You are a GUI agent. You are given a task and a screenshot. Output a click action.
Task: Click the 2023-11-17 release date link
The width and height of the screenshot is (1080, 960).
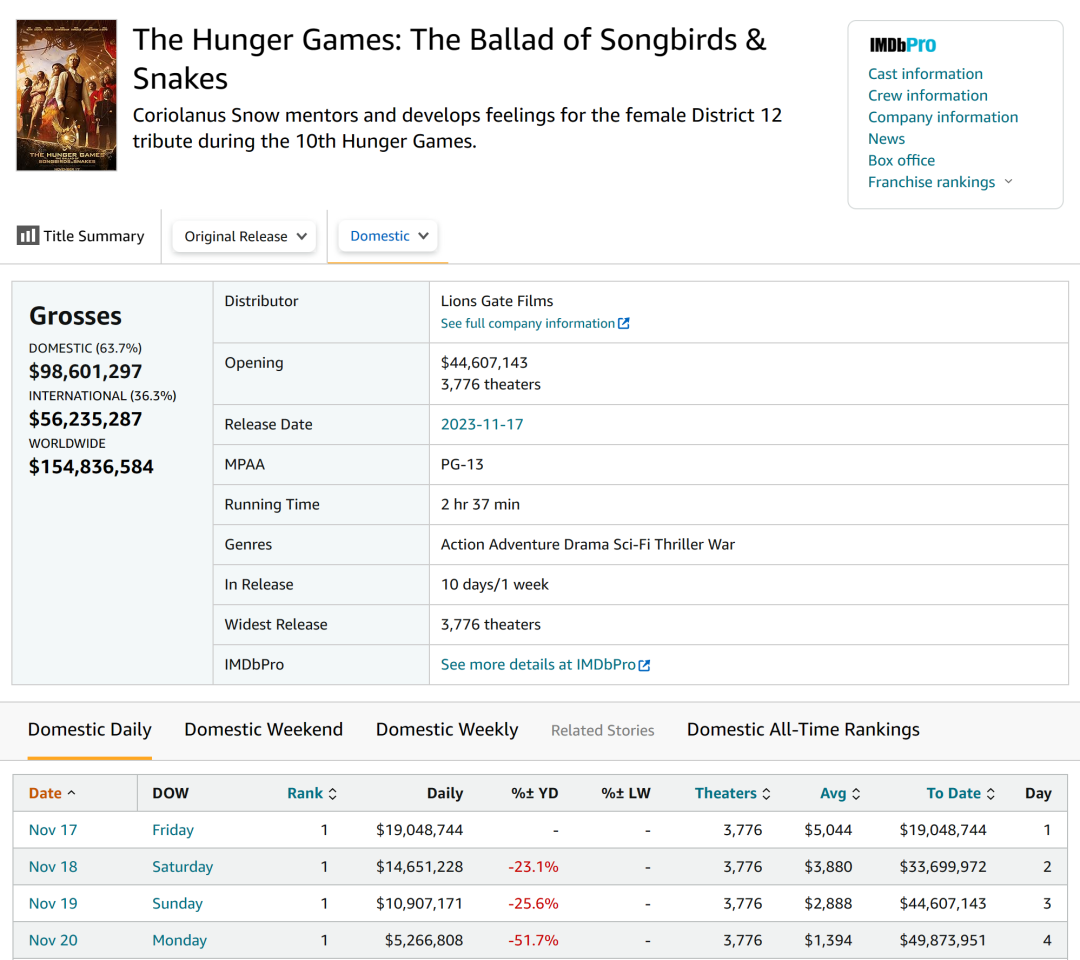tap(482, 424)
